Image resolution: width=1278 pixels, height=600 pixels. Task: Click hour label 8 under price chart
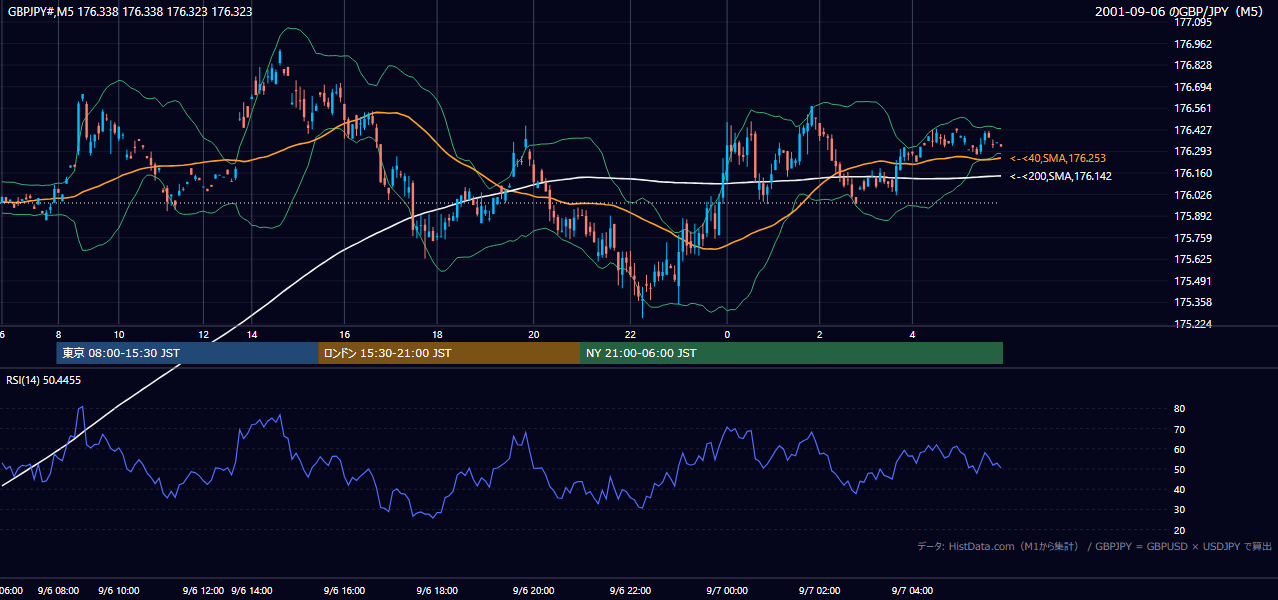[58, 334]
